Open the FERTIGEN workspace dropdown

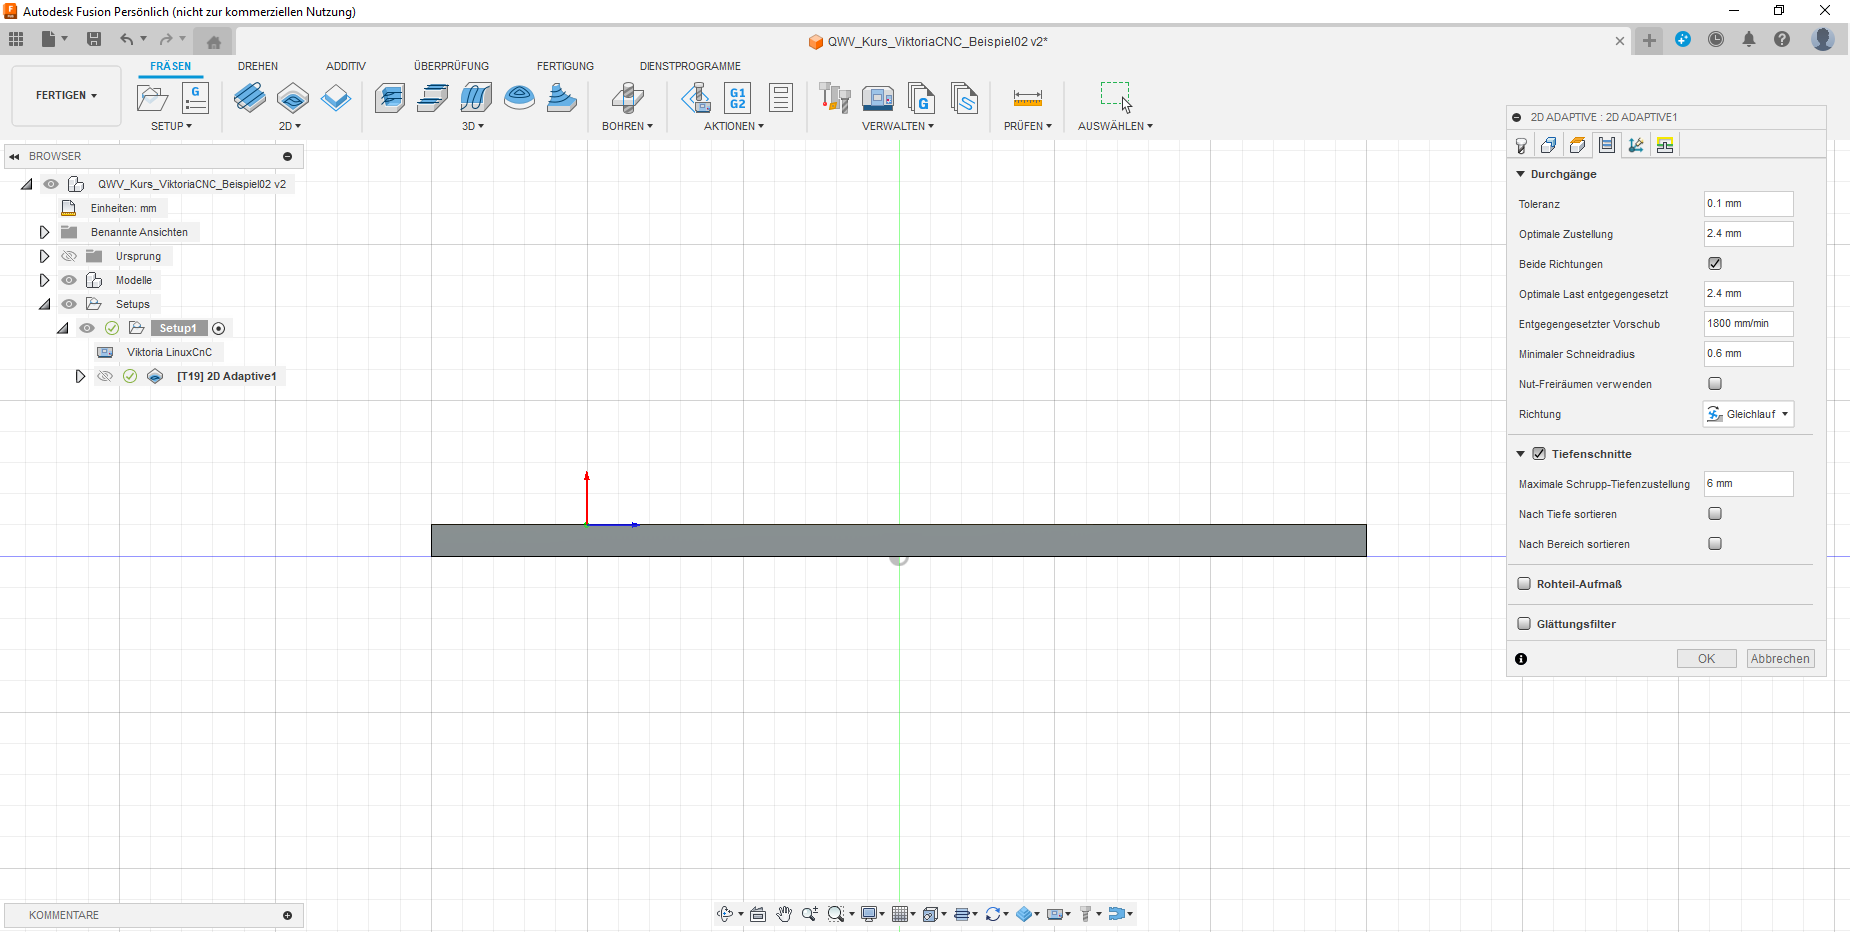pyautogui.click(x=66, y=96)
